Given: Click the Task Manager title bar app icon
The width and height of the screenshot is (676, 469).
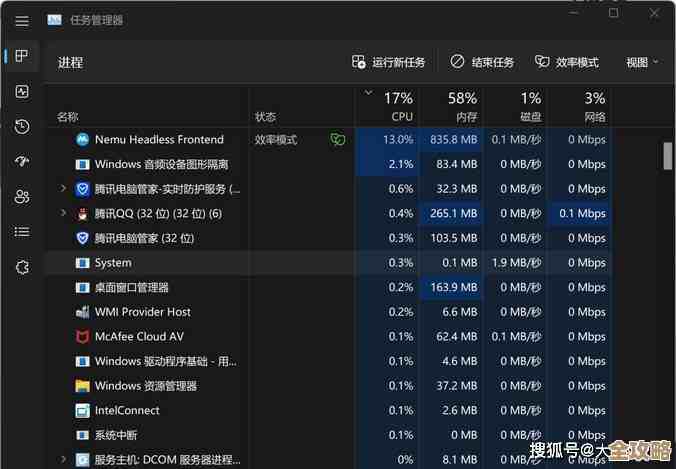Looking at the screenshot, I should [54, 20].
